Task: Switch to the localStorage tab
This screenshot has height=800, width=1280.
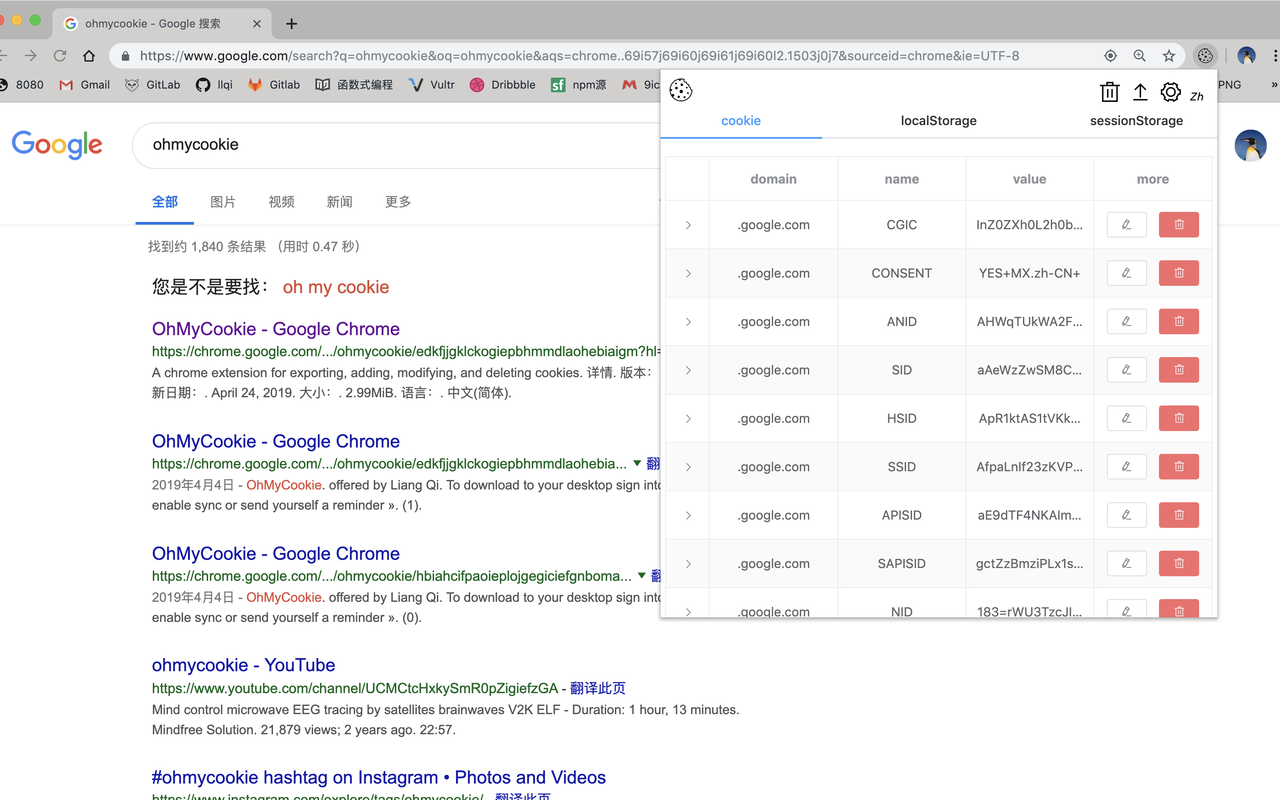Action: coord(938,120)
